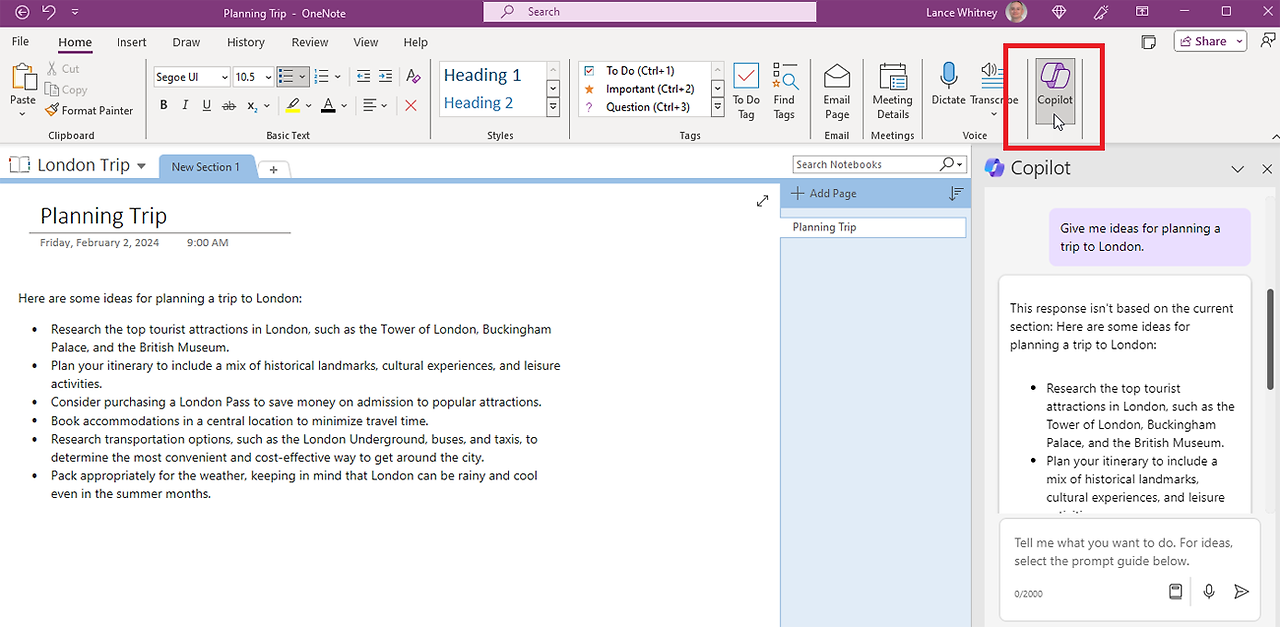Expand the page to full view
This screenshot has height=627, width=1280.
(762, 201)
